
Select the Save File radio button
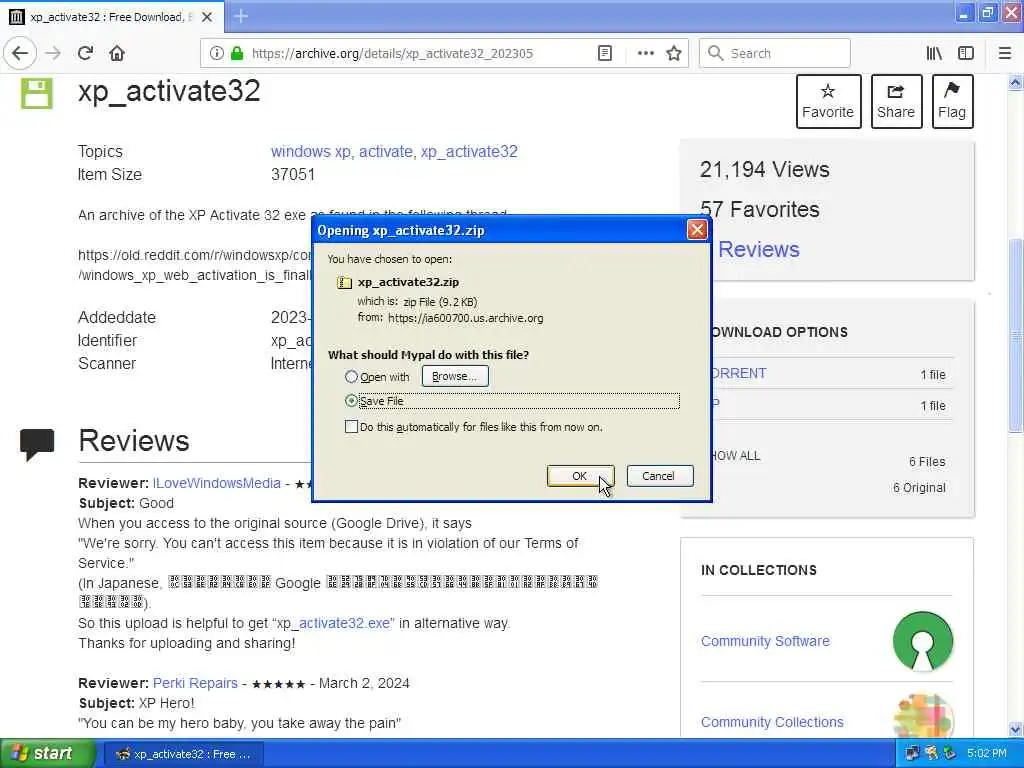[351, 400]
